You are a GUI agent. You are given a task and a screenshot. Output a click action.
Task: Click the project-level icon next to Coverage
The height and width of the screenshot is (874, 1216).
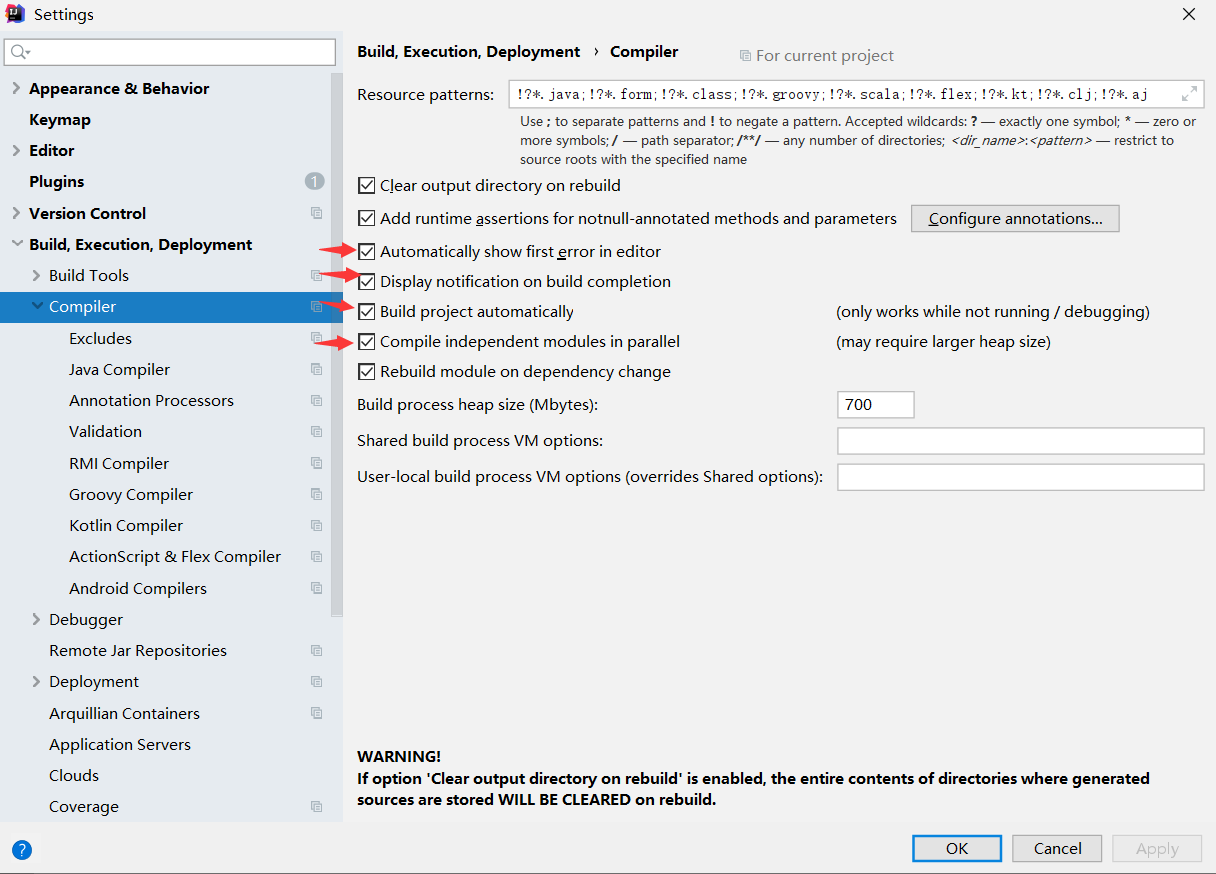pyautogui.click(x=316, y=806)
